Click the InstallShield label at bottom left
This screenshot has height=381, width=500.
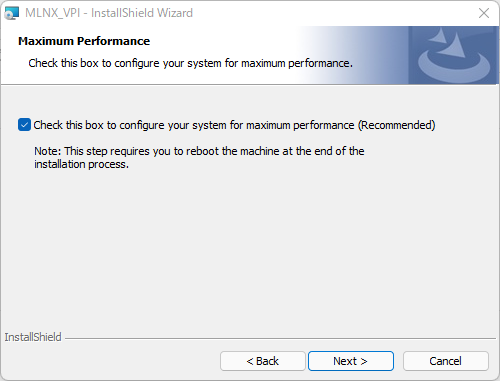coord(33,337)
